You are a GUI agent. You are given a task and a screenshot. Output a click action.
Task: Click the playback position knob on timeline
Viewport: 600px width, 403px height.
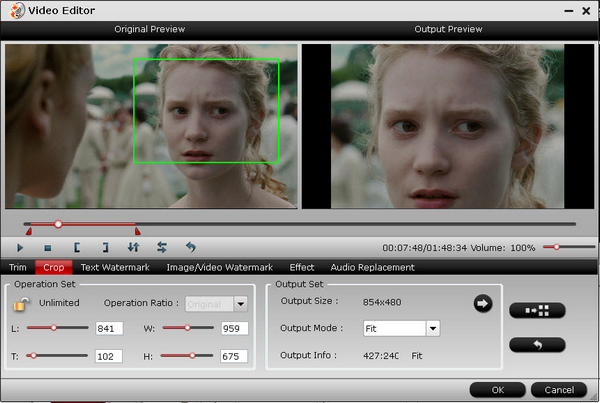click(x=58, y=224)
